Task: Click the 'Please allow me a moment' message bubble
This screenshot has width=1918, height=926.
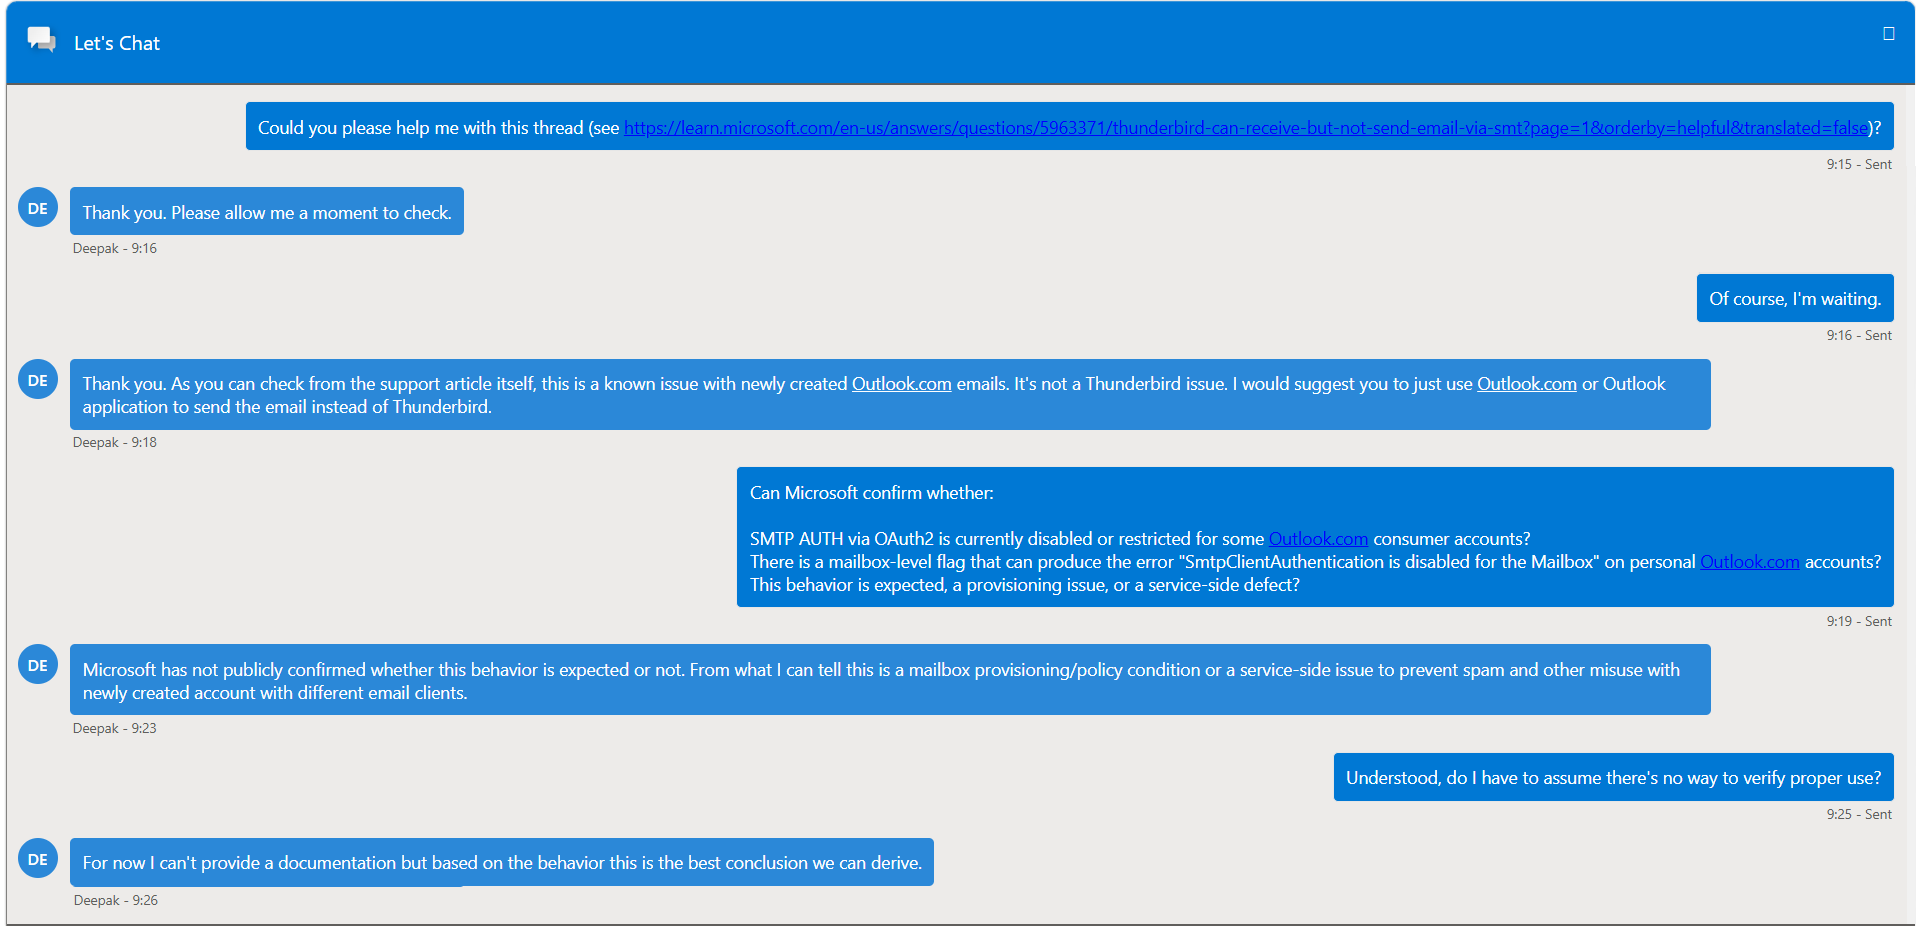Action: click(x=267, y=211)
